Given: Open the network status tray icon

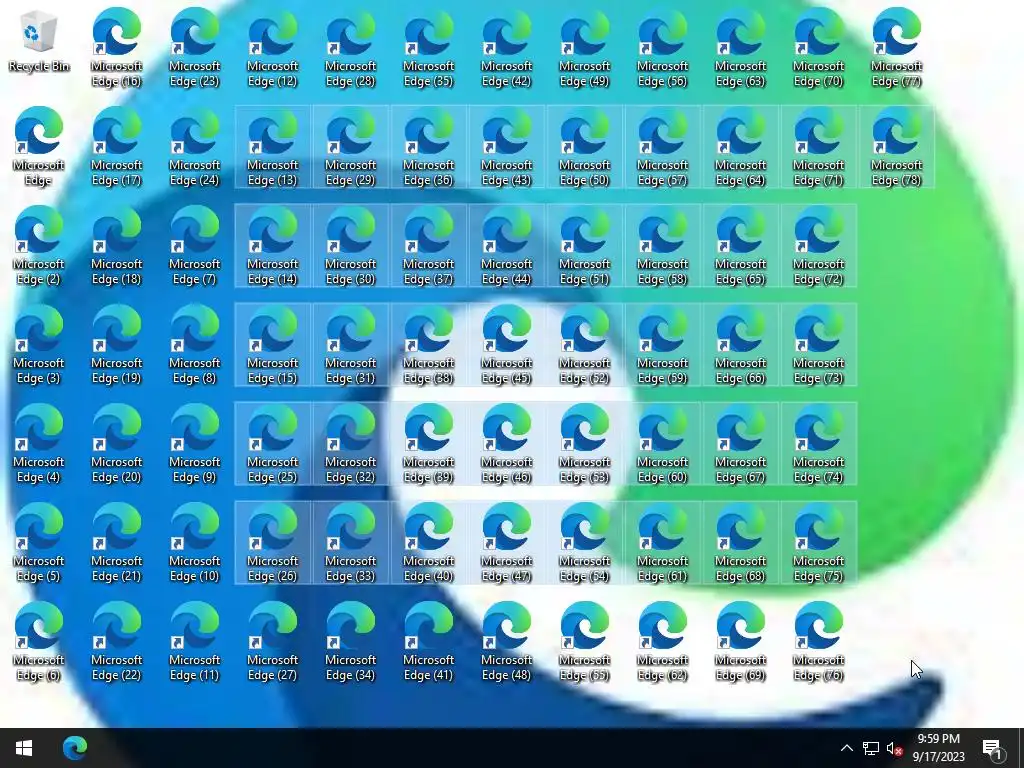Looking at the screenshot, I should [x=871, y=748].
